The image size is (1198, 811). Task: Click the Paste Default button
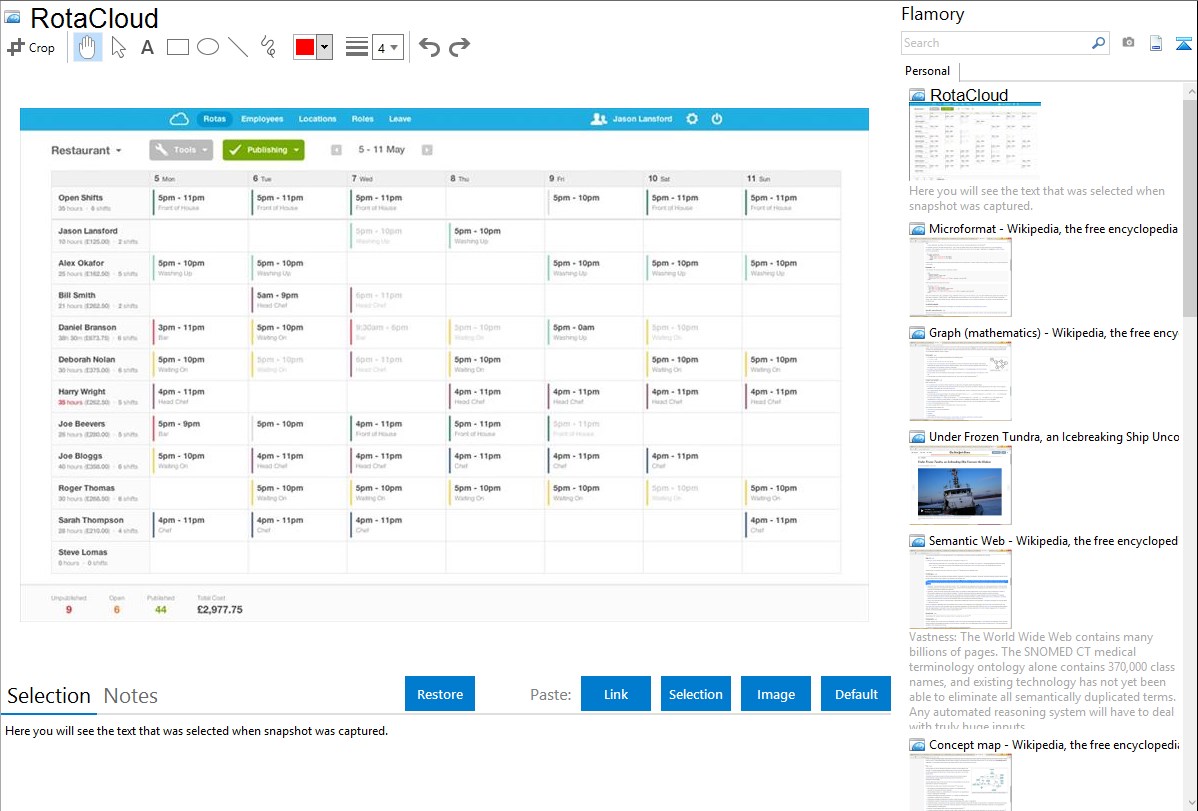[856, 694]
